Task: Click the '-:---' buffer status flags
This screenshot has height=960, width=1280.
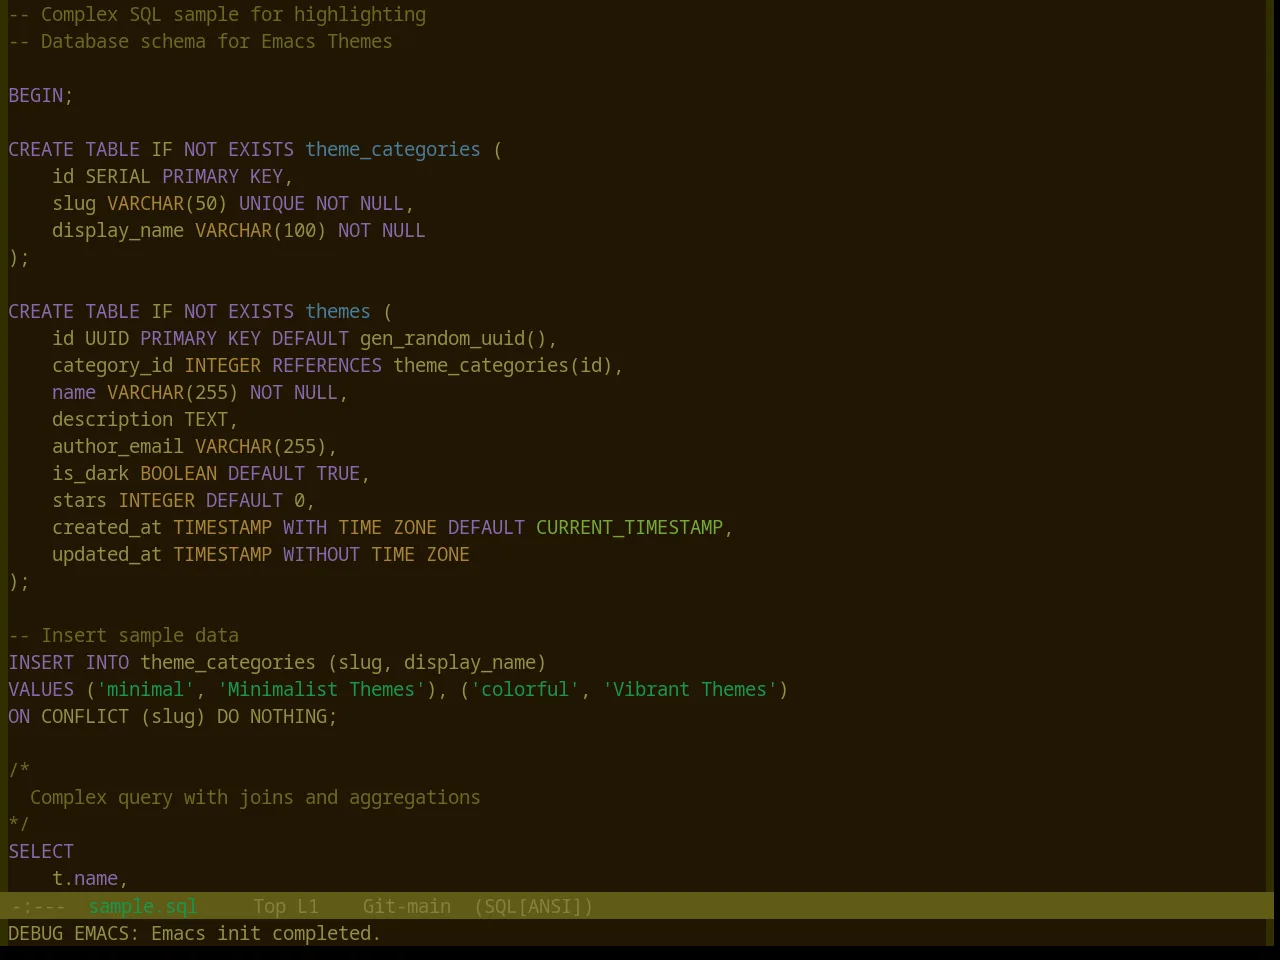Action: coord(39,906)
